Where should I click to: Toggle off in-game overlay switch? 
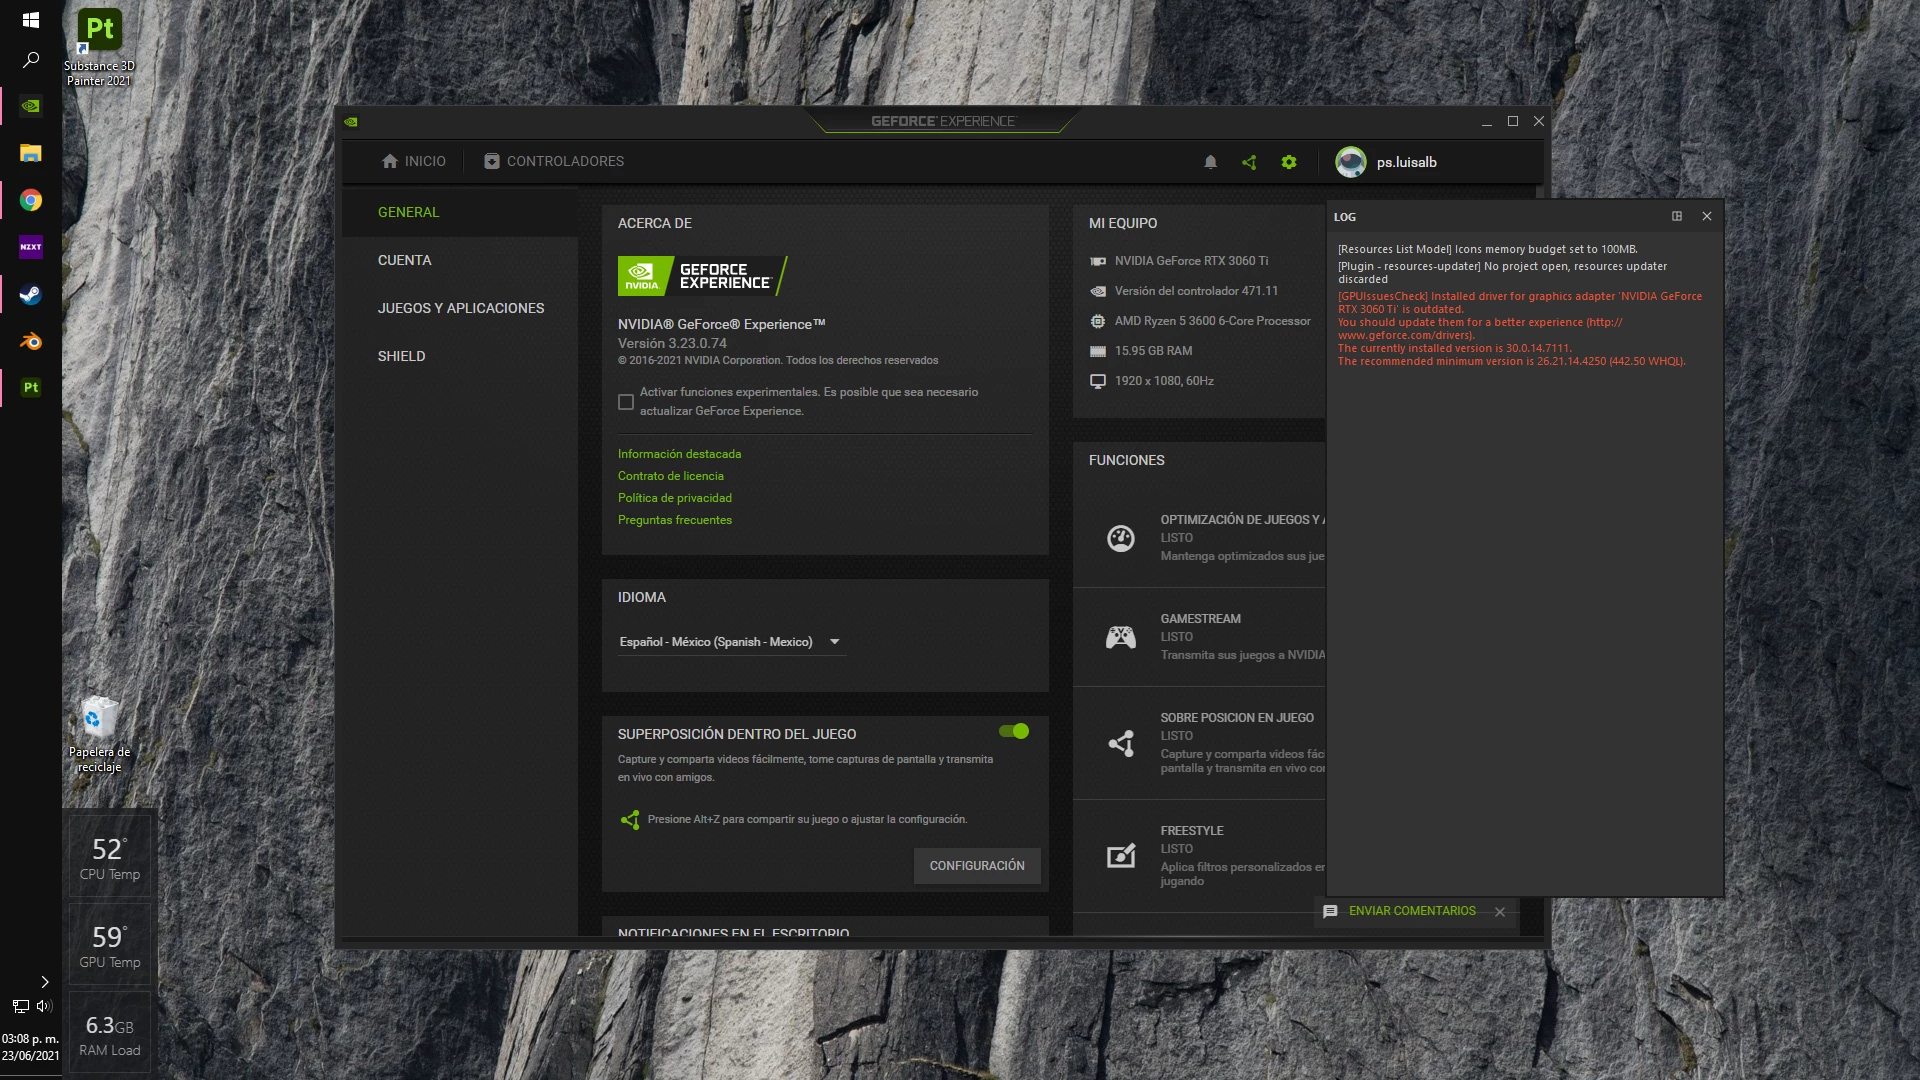pyautogui.click(x=1014, y=732)
